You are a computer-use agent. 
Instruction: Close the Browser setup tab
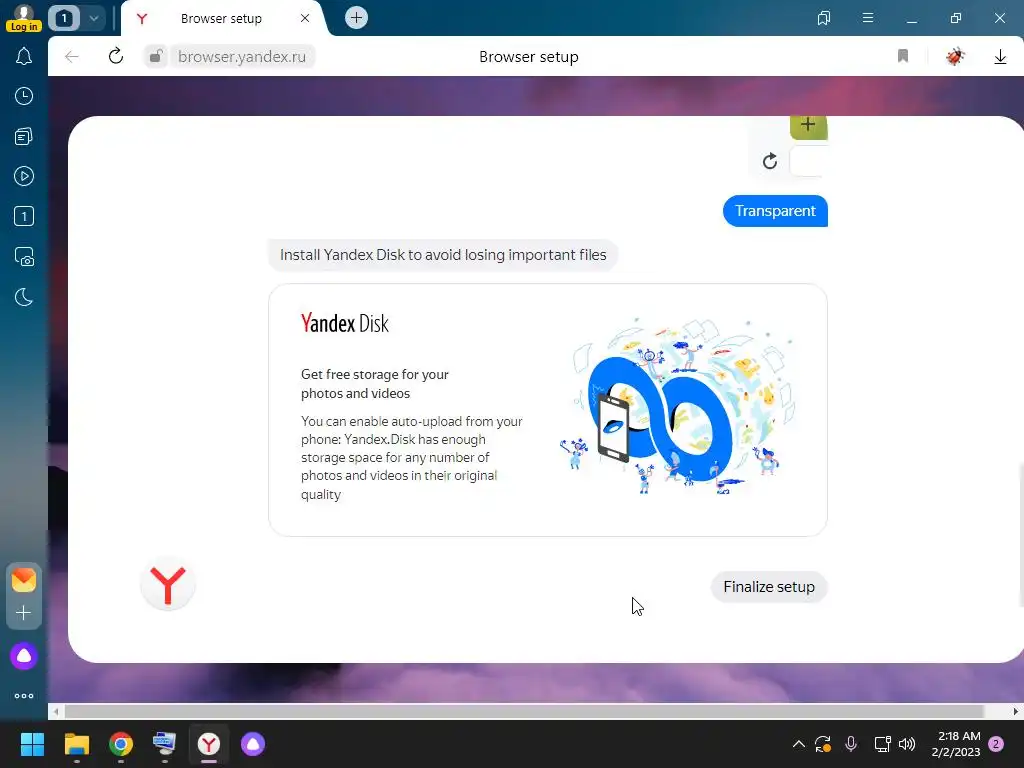tap(305, 18)
